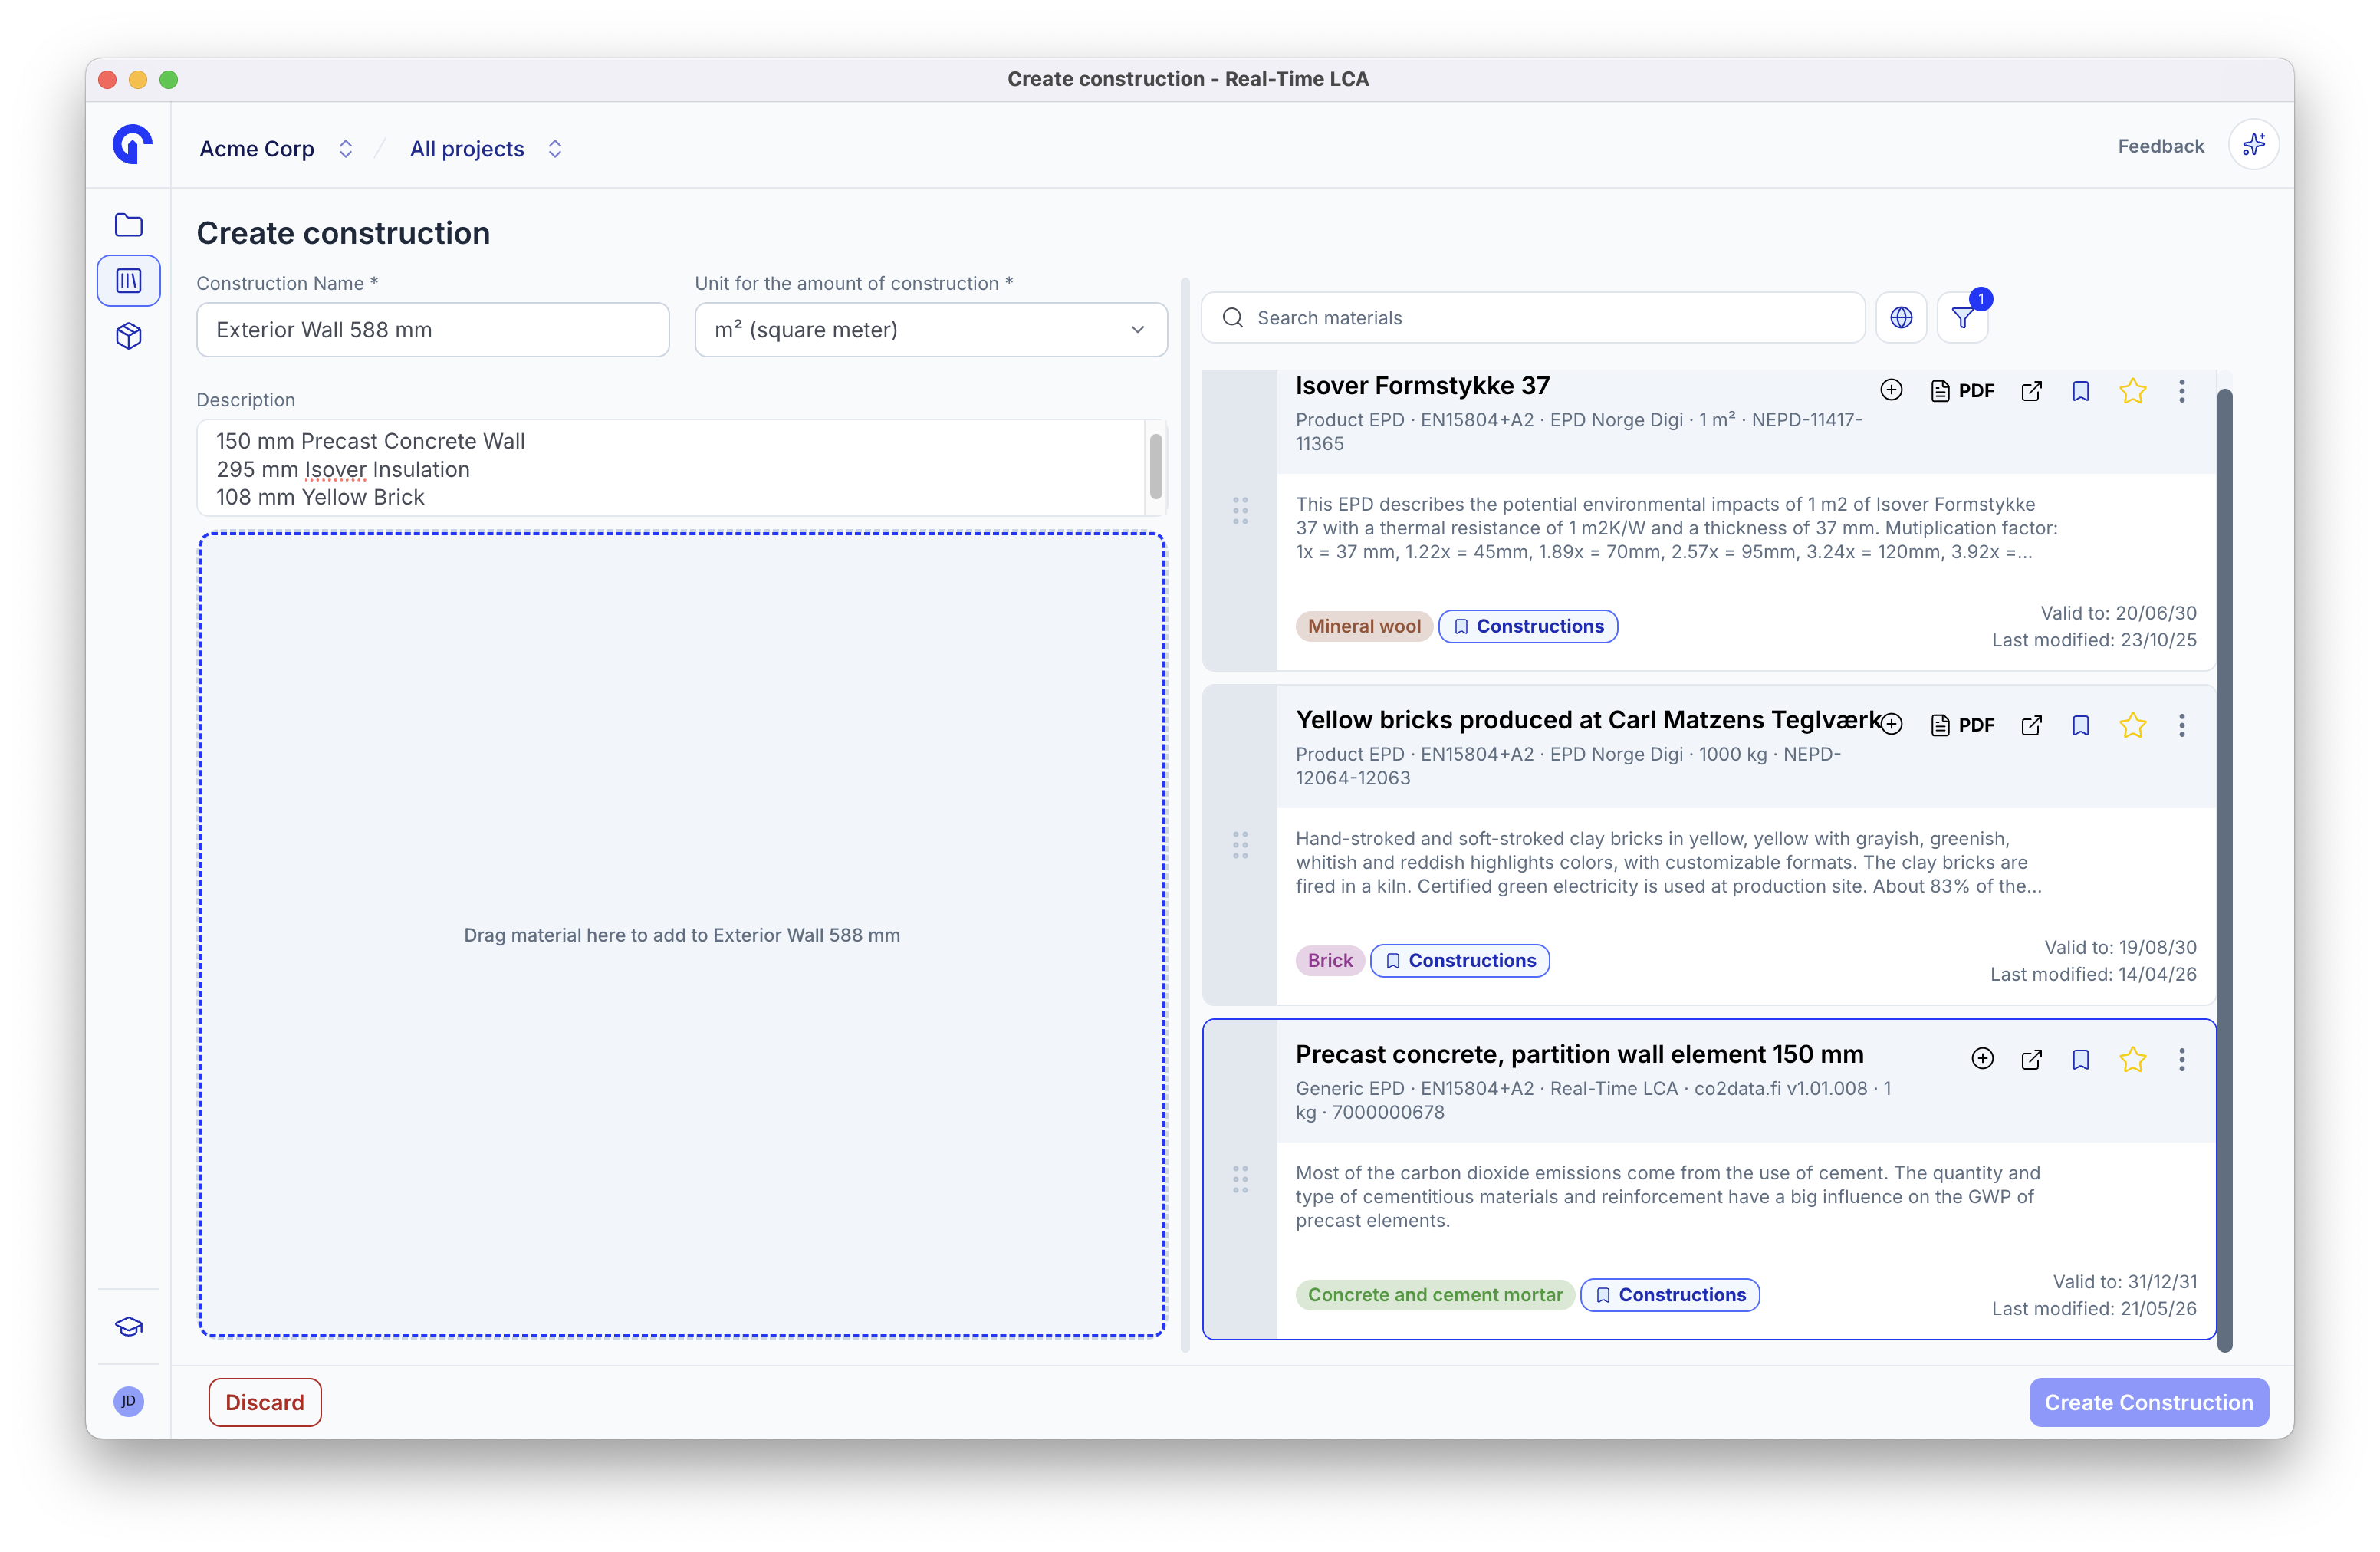
Task: Toggle favorite star on Isover Formstykke 37
Action: pyautogui.click(x=2132, y=390)
